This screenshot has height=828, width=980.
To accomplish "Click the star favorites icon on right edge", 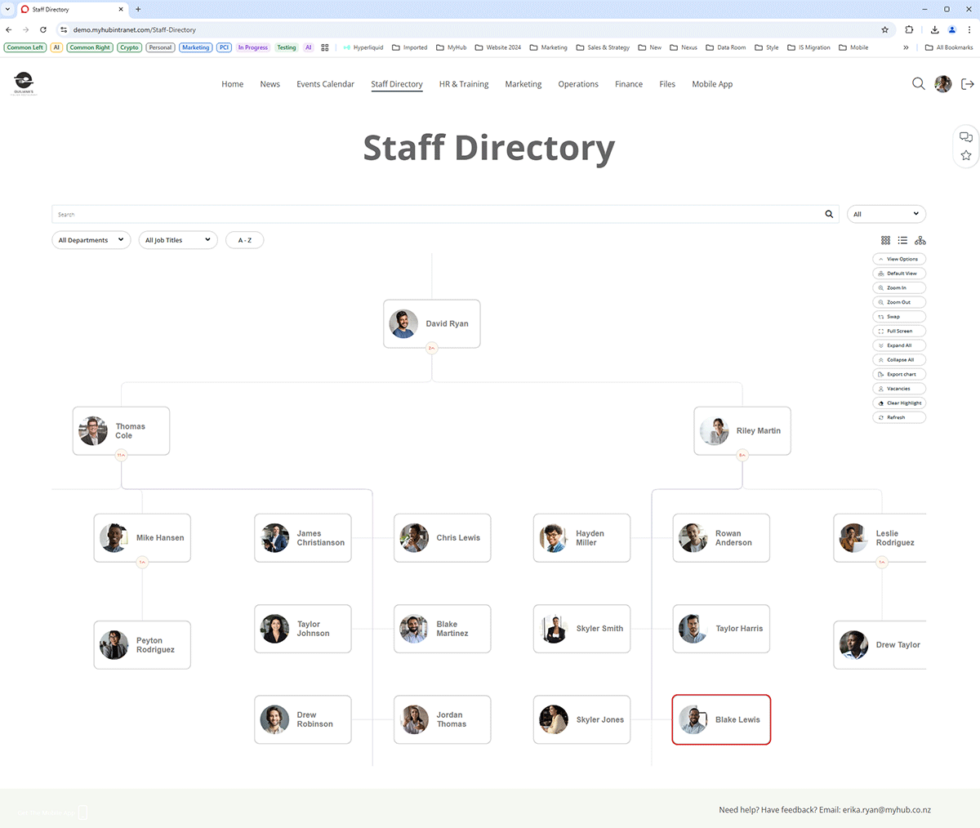I will [x=965, y=154].
